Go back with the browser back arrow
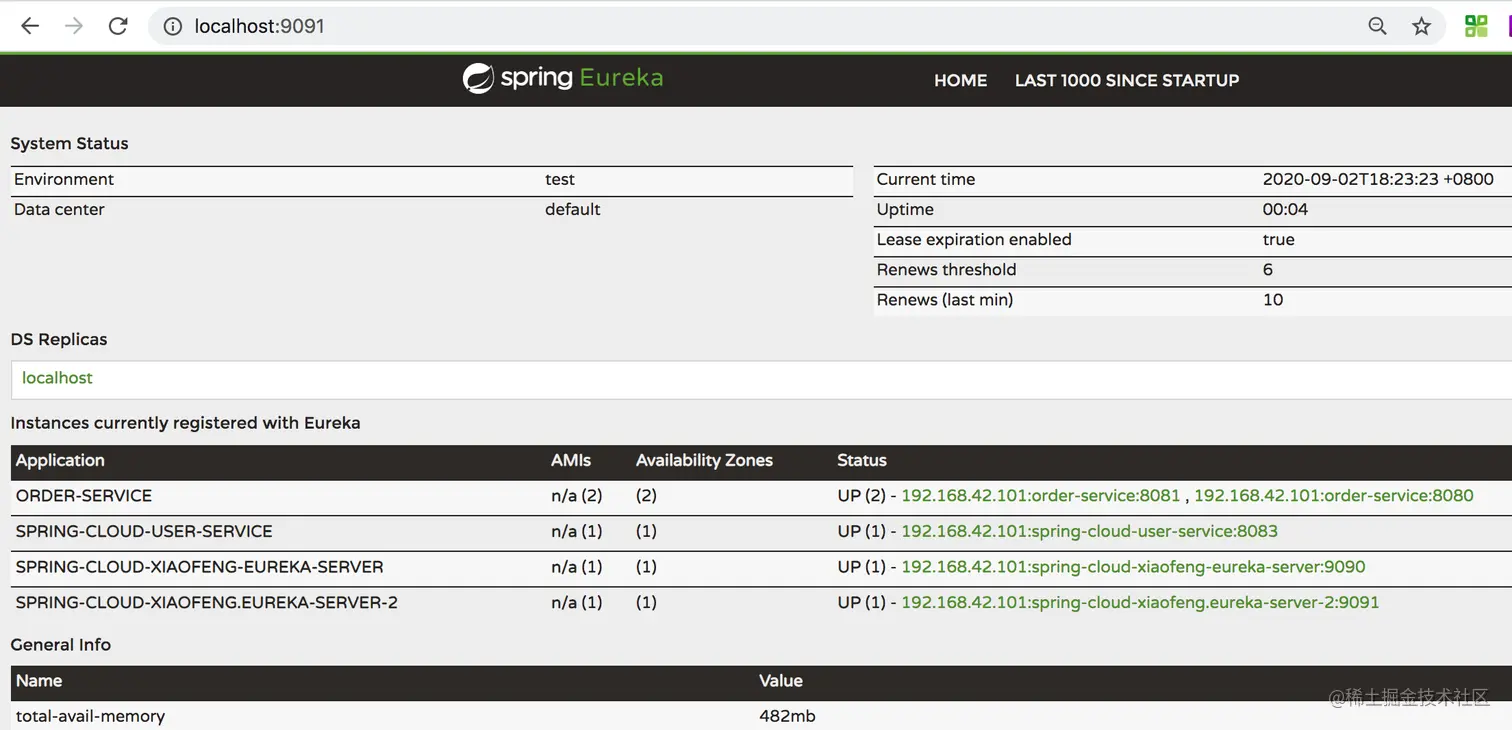The height and width of the screenshot is (730, 1512). (30, 26)
